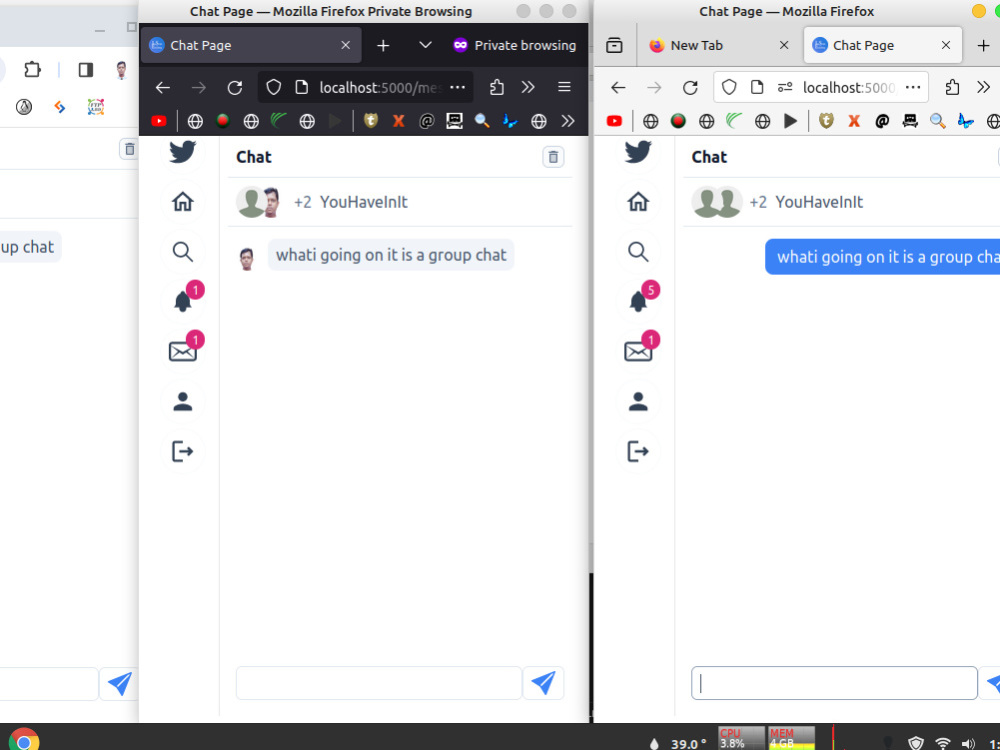This screenshot has width=1000, height=750.
Task: Open search icon in right Firefox window sidebar
Action: point(638,251)
